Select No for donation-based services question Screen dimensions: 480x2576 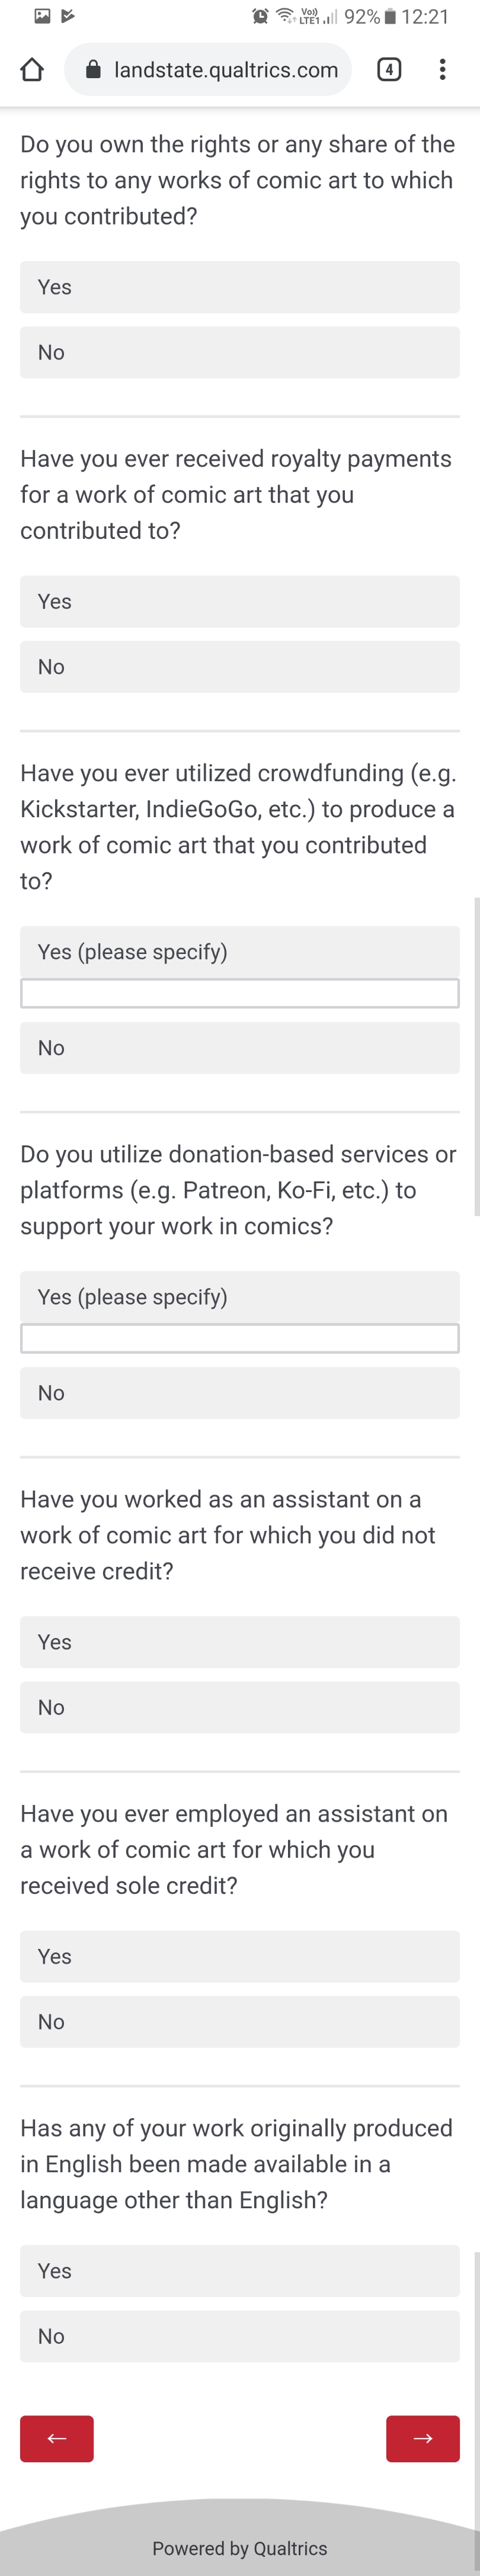click(240, 1393)
